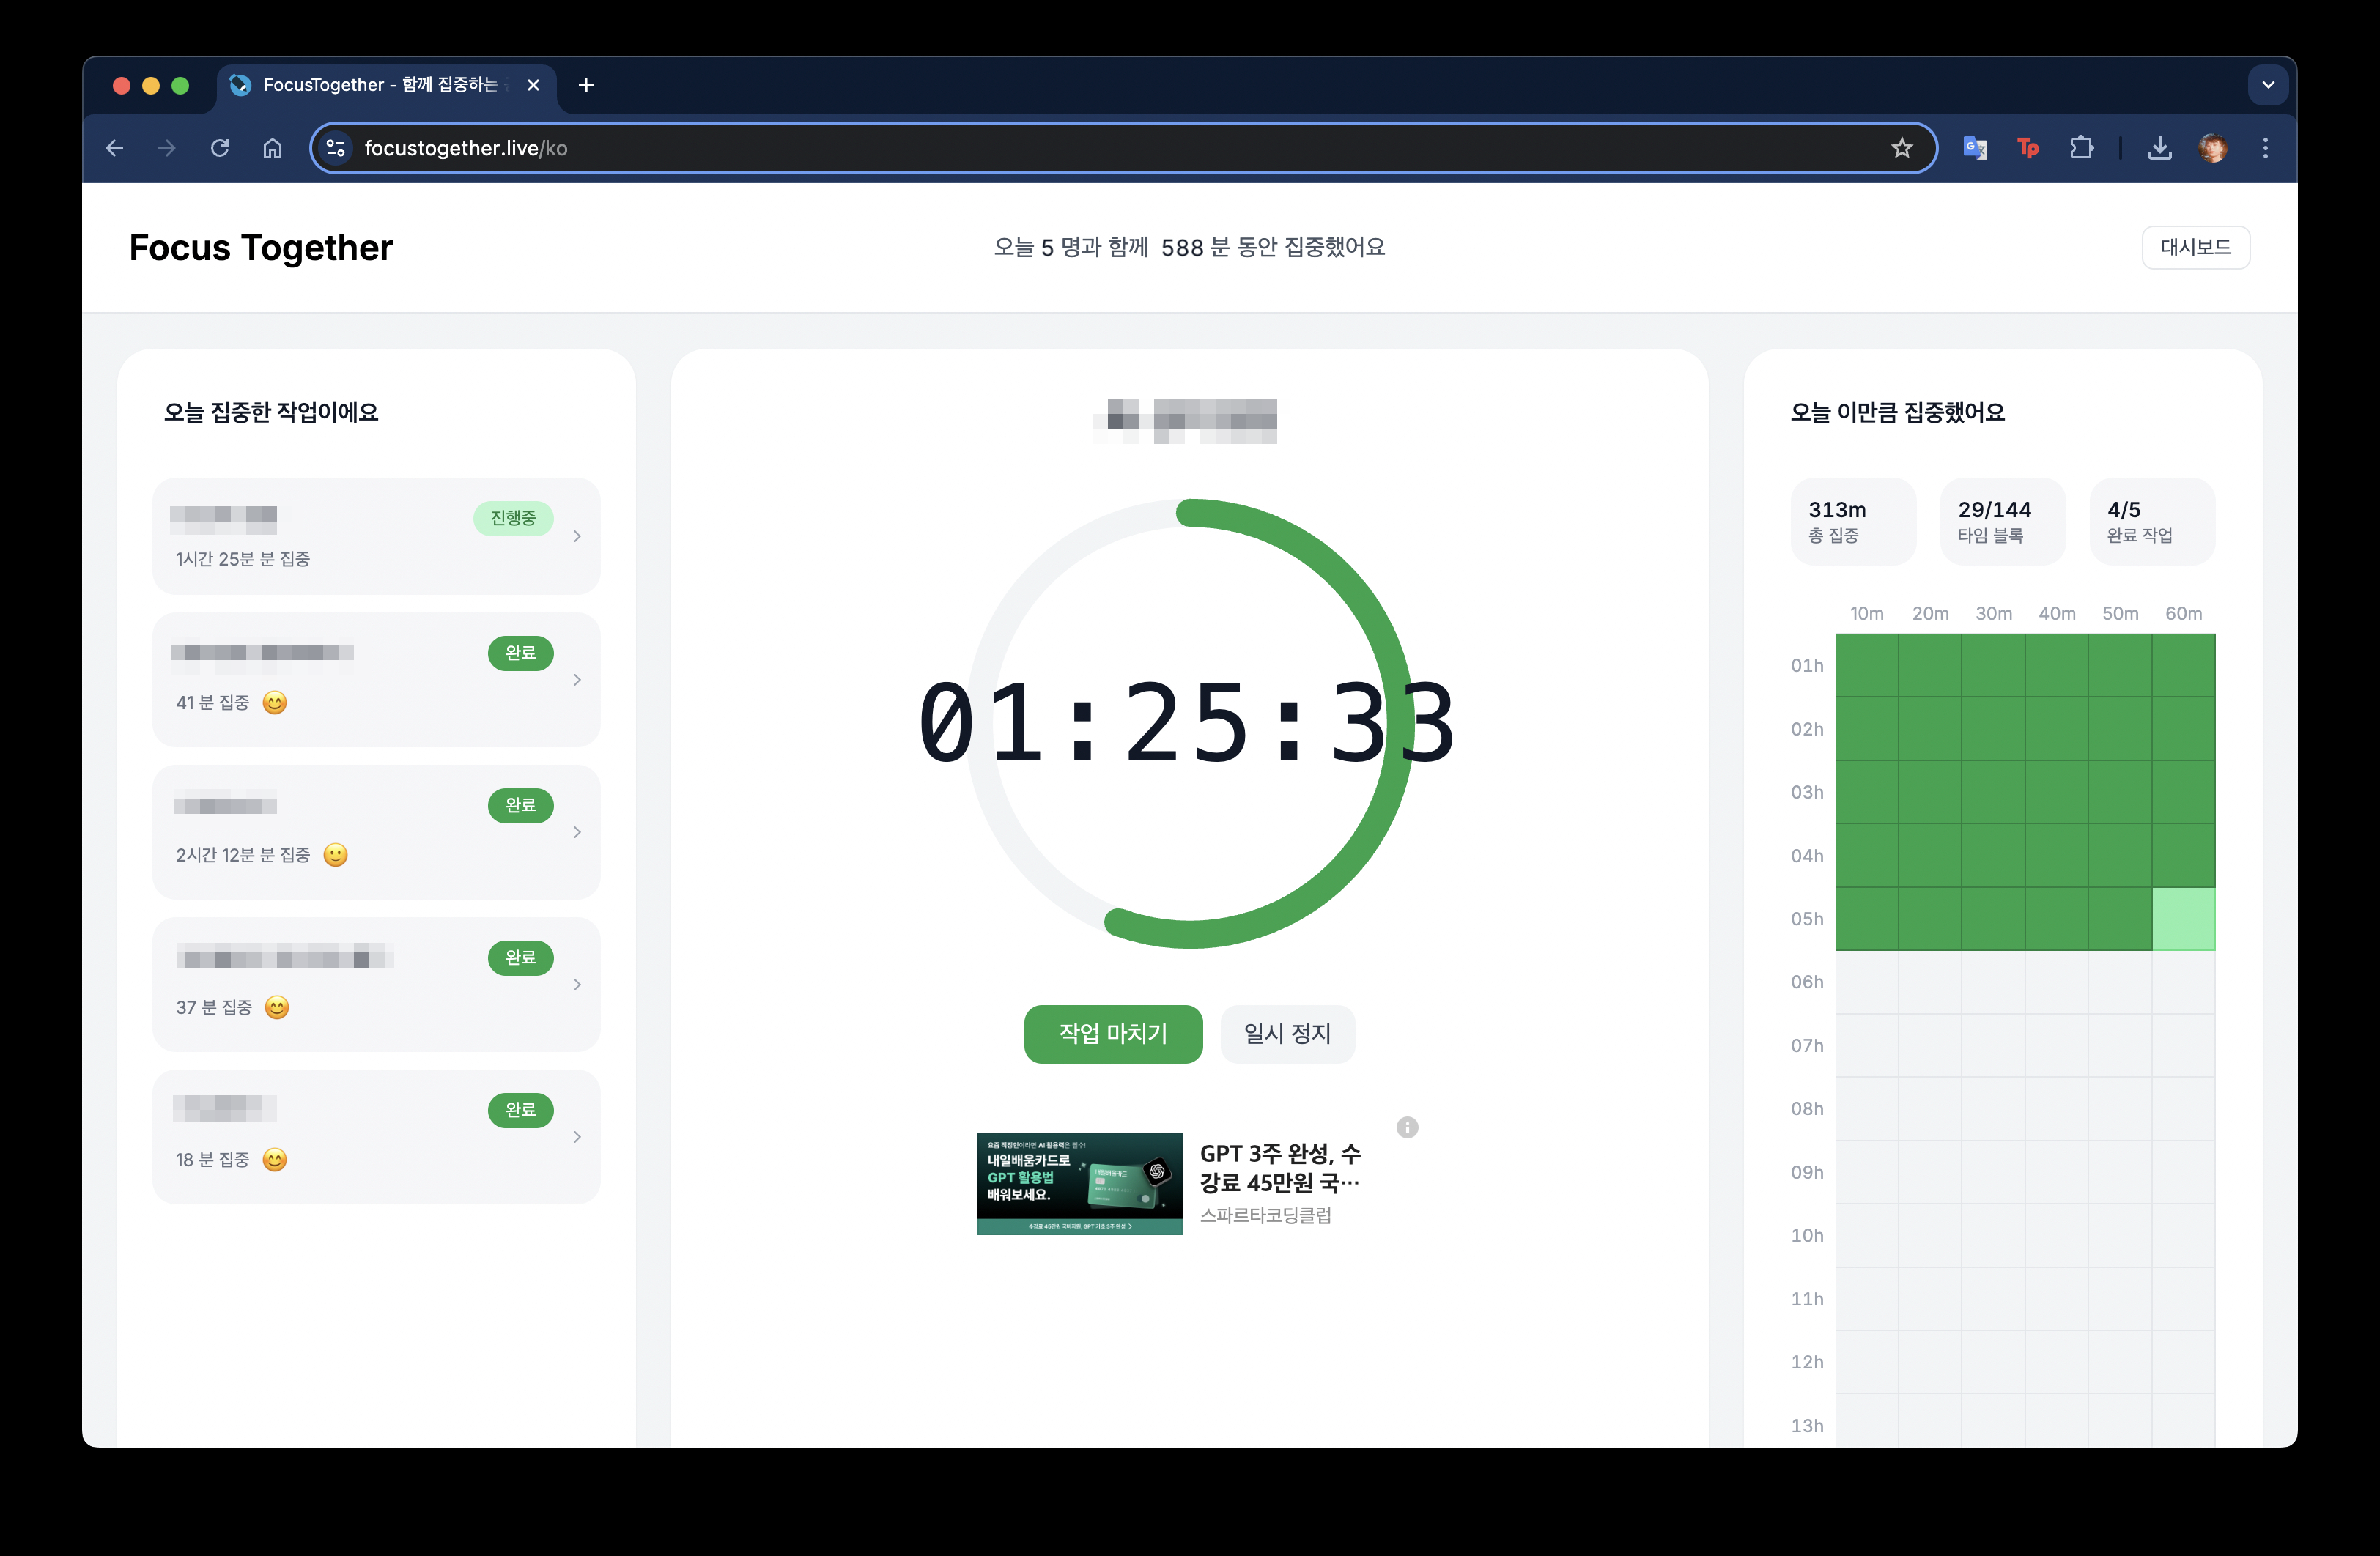Click the home icon

[272, 148]
